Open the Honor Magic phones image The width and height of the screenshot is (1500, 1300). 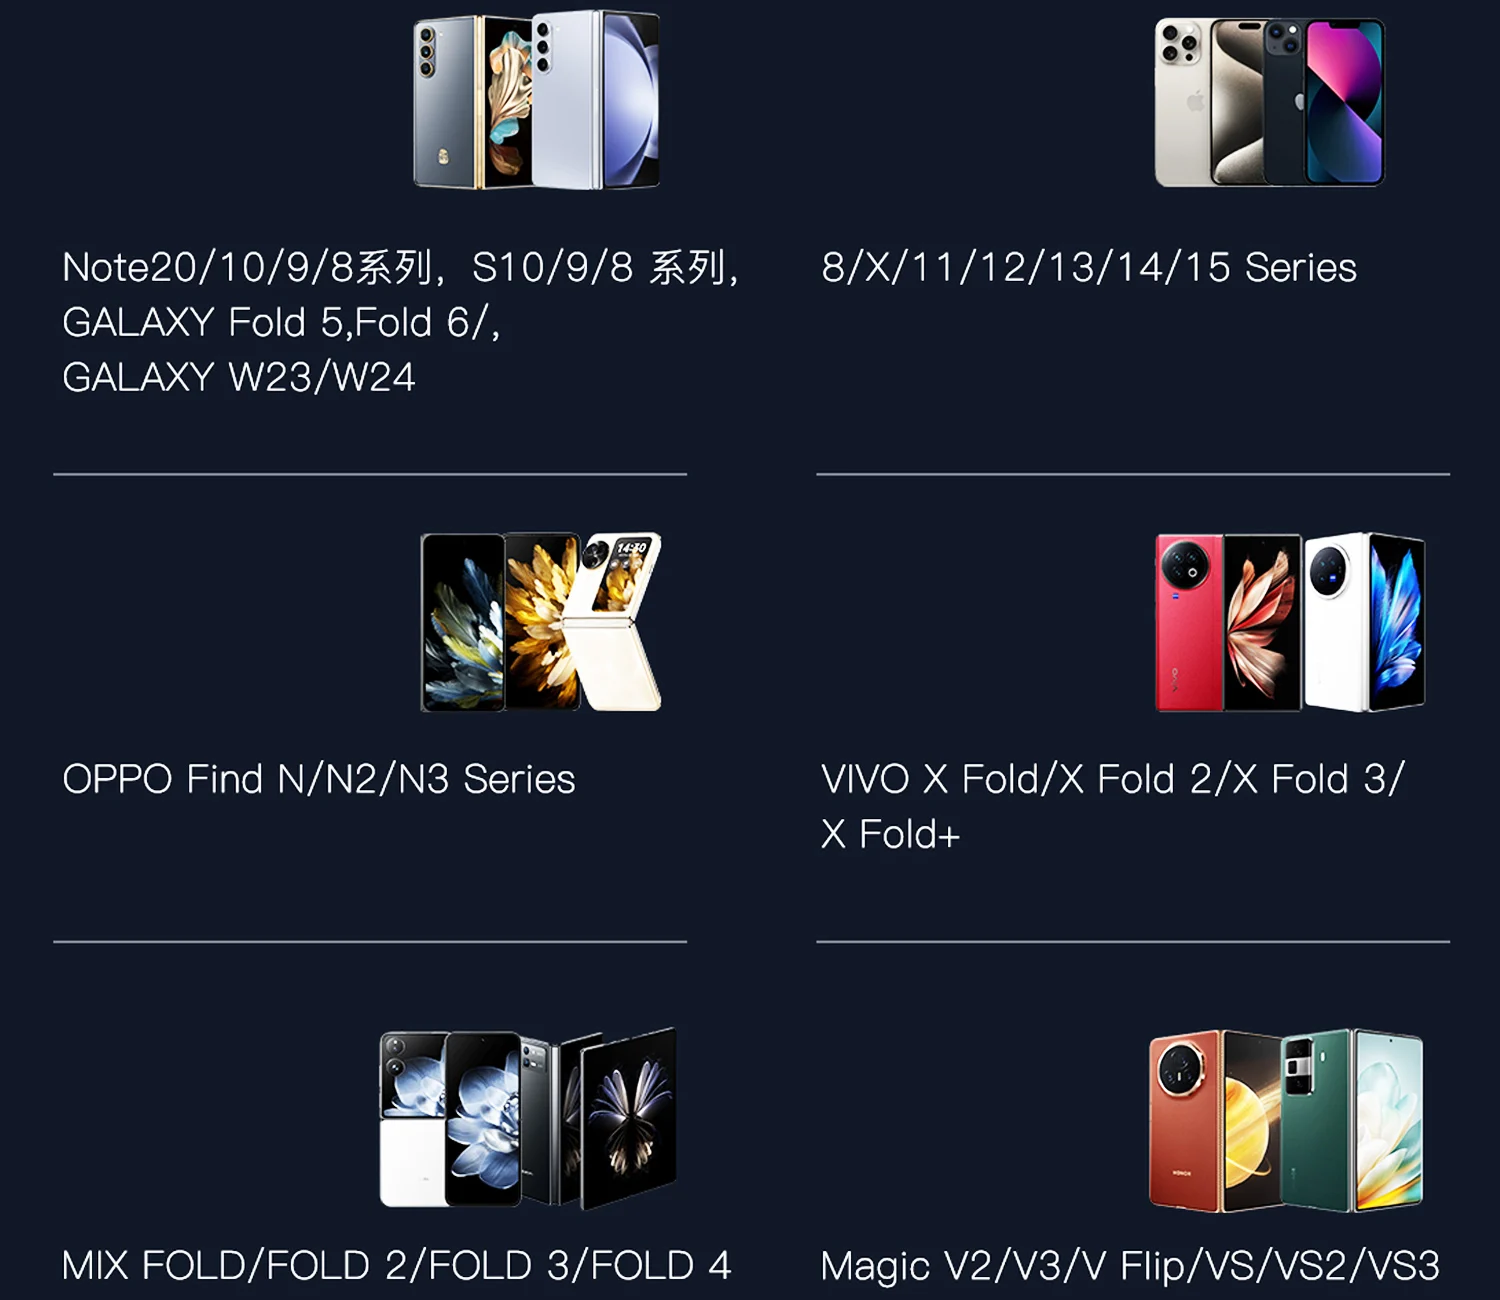tap(1286, 1120)
